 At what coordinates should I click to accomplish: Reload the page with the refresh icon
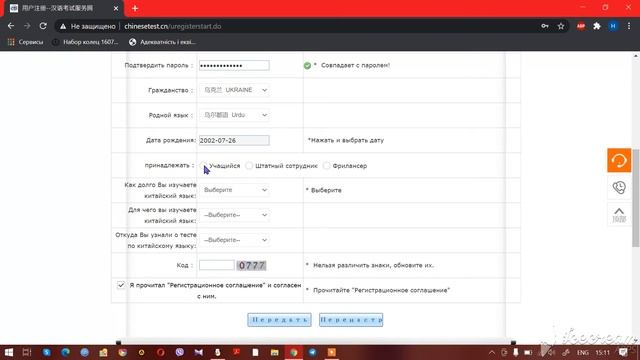pos(43,26)
